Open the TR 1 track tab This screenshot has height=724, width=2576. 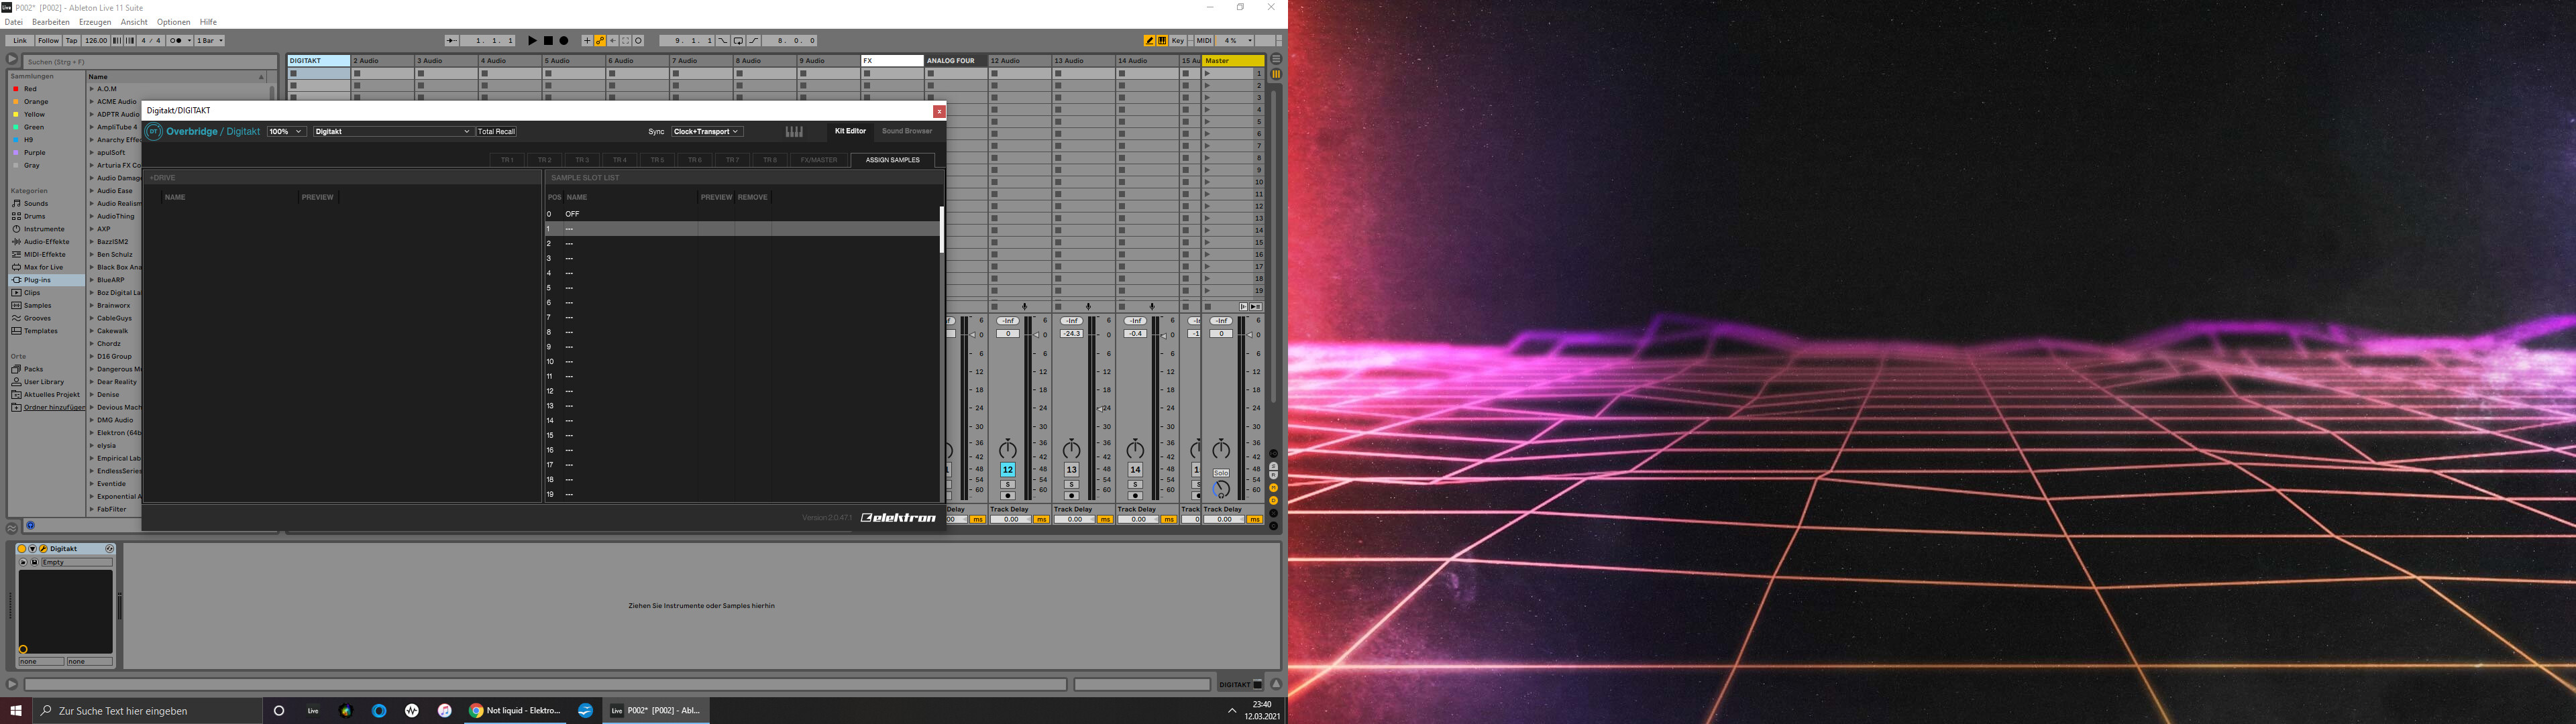[507, 160]
